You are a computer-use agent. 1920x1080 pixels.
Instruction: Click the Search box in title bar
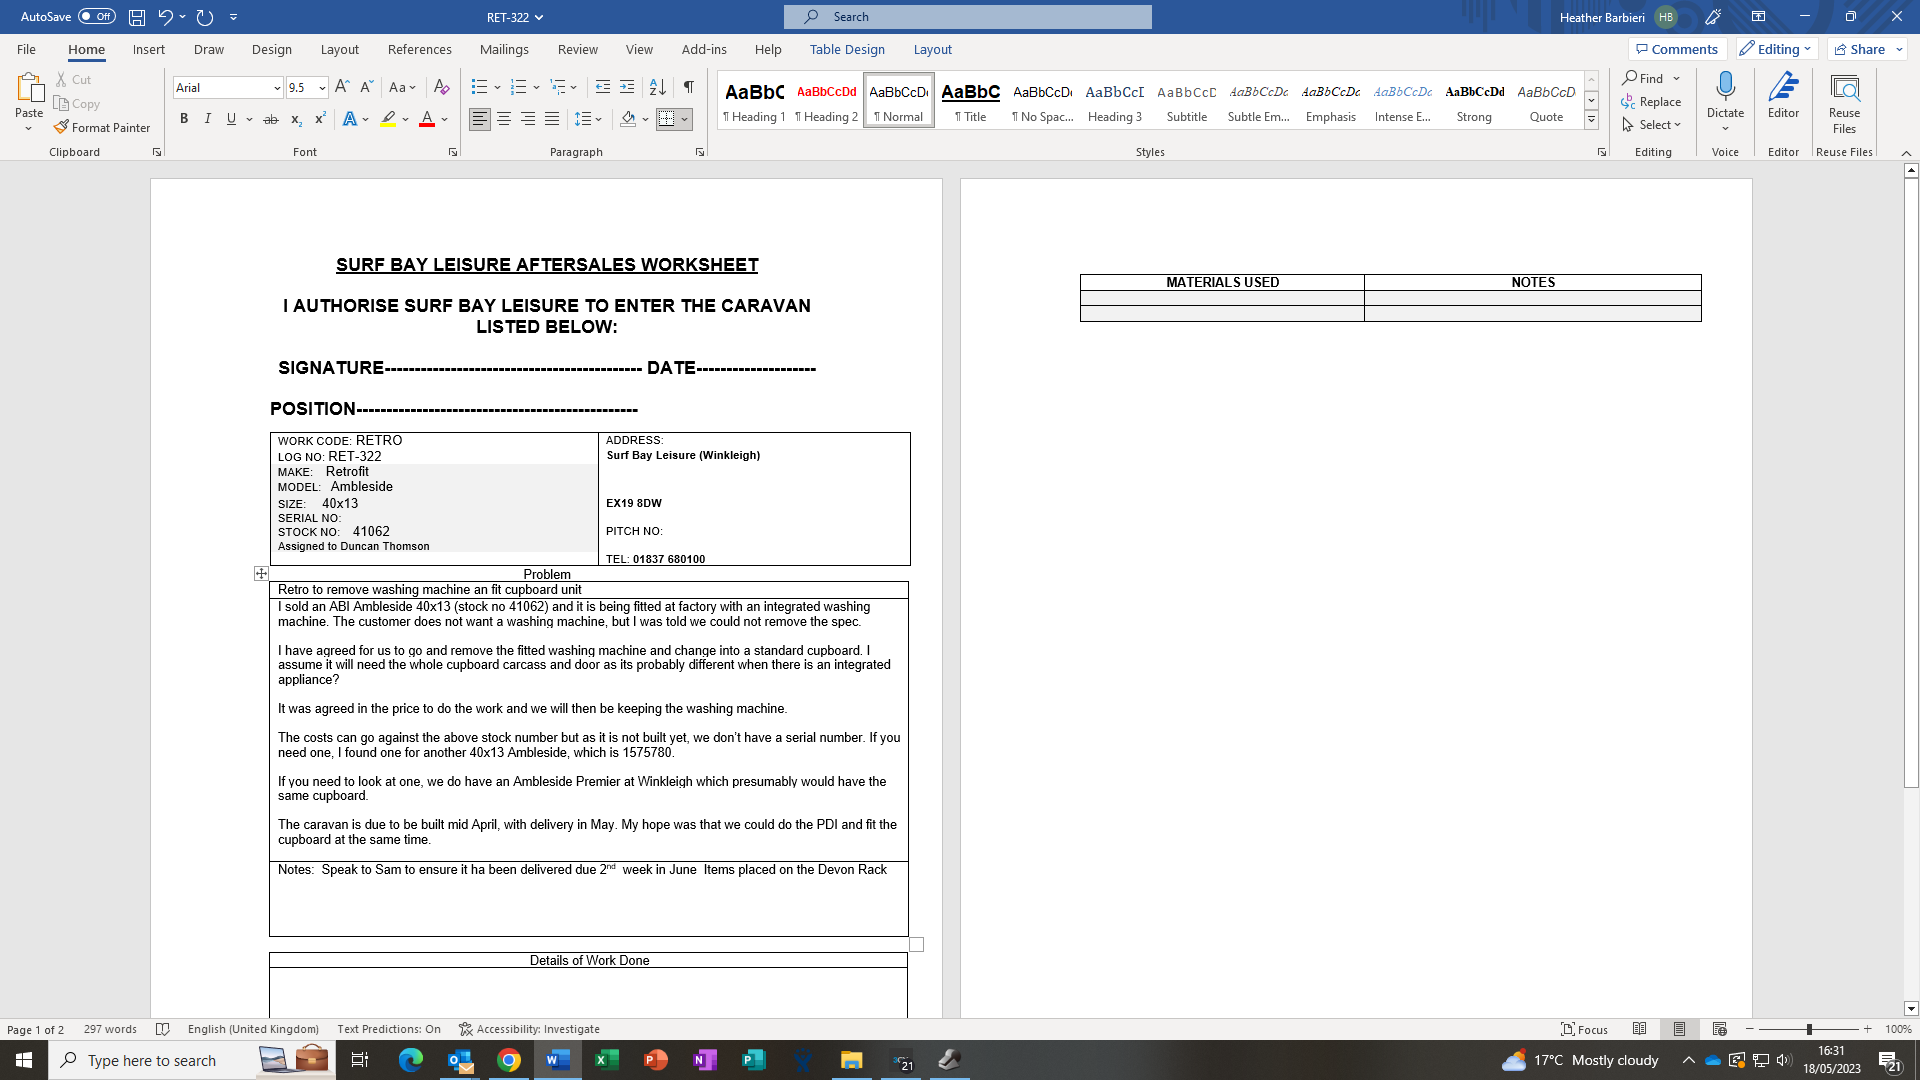(x=968, y=17)
